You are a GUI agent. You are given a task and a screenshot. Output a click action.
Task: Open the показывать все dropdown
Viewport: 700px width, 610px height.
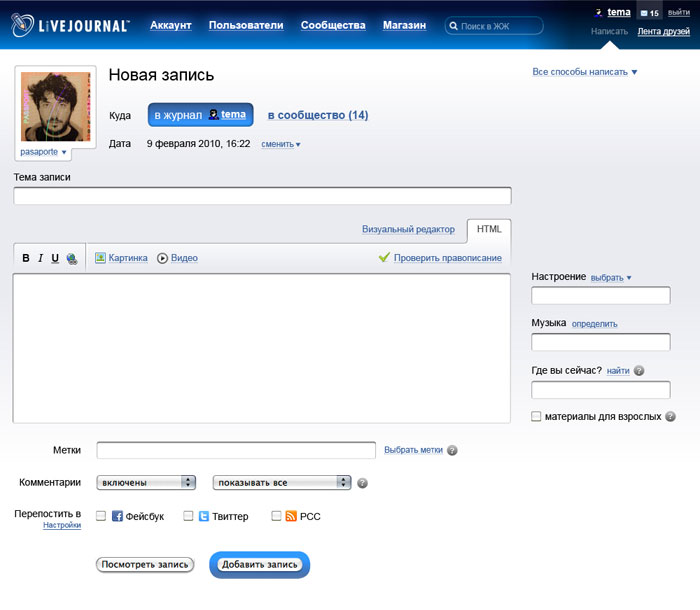point(282,482)
